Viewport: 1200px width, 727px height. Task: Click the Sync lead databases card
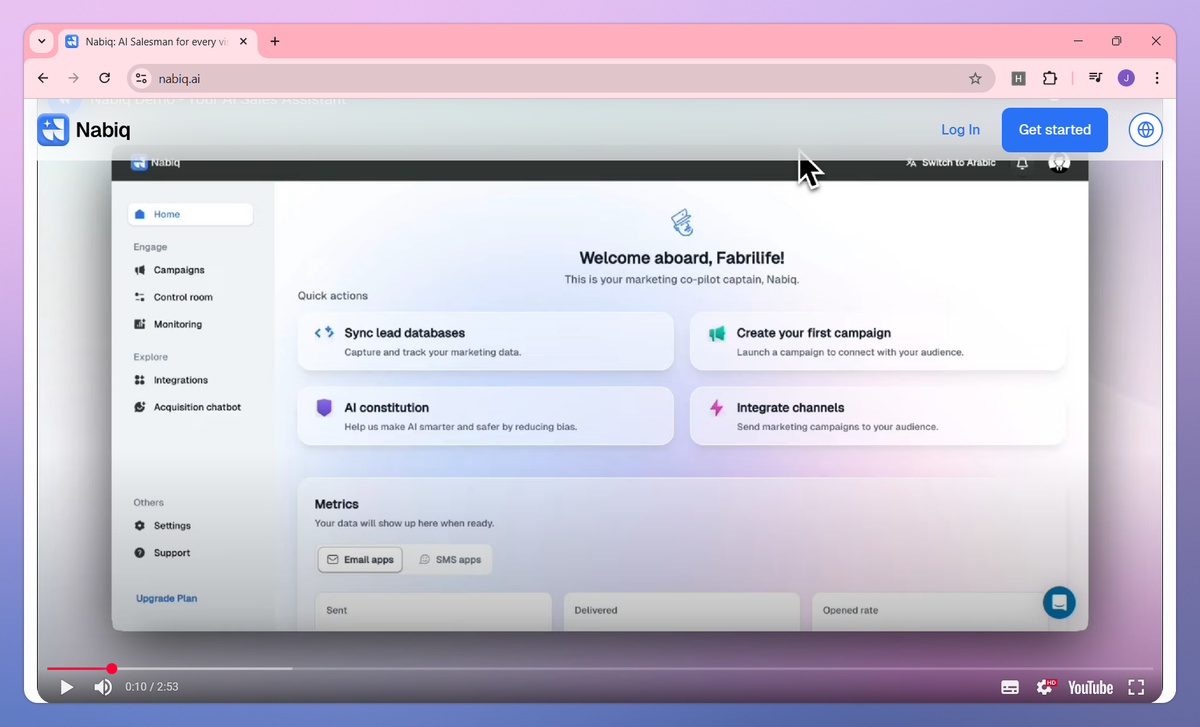click(x=485, y=341)
